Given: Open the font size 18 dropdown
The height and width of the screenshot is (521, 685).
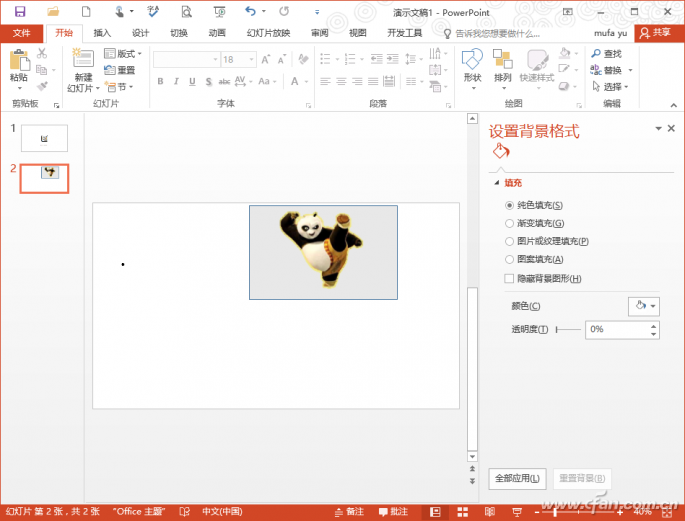Looking at the screenshot, I should pos(252,59).
